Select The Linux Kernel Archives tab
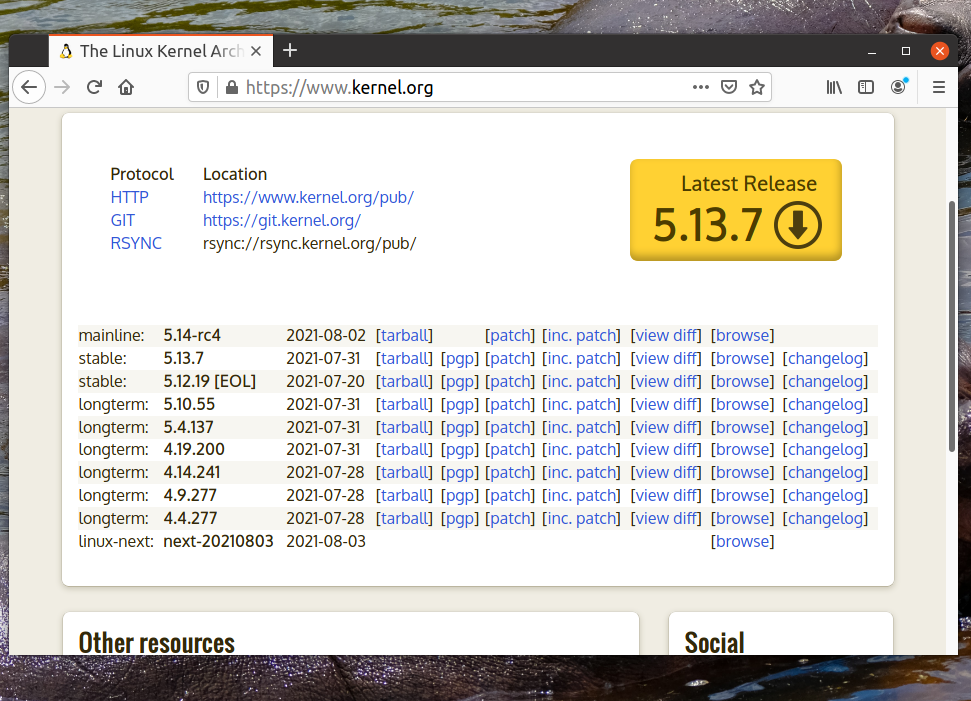The image size is (971, 701). [x=160, y=51]
